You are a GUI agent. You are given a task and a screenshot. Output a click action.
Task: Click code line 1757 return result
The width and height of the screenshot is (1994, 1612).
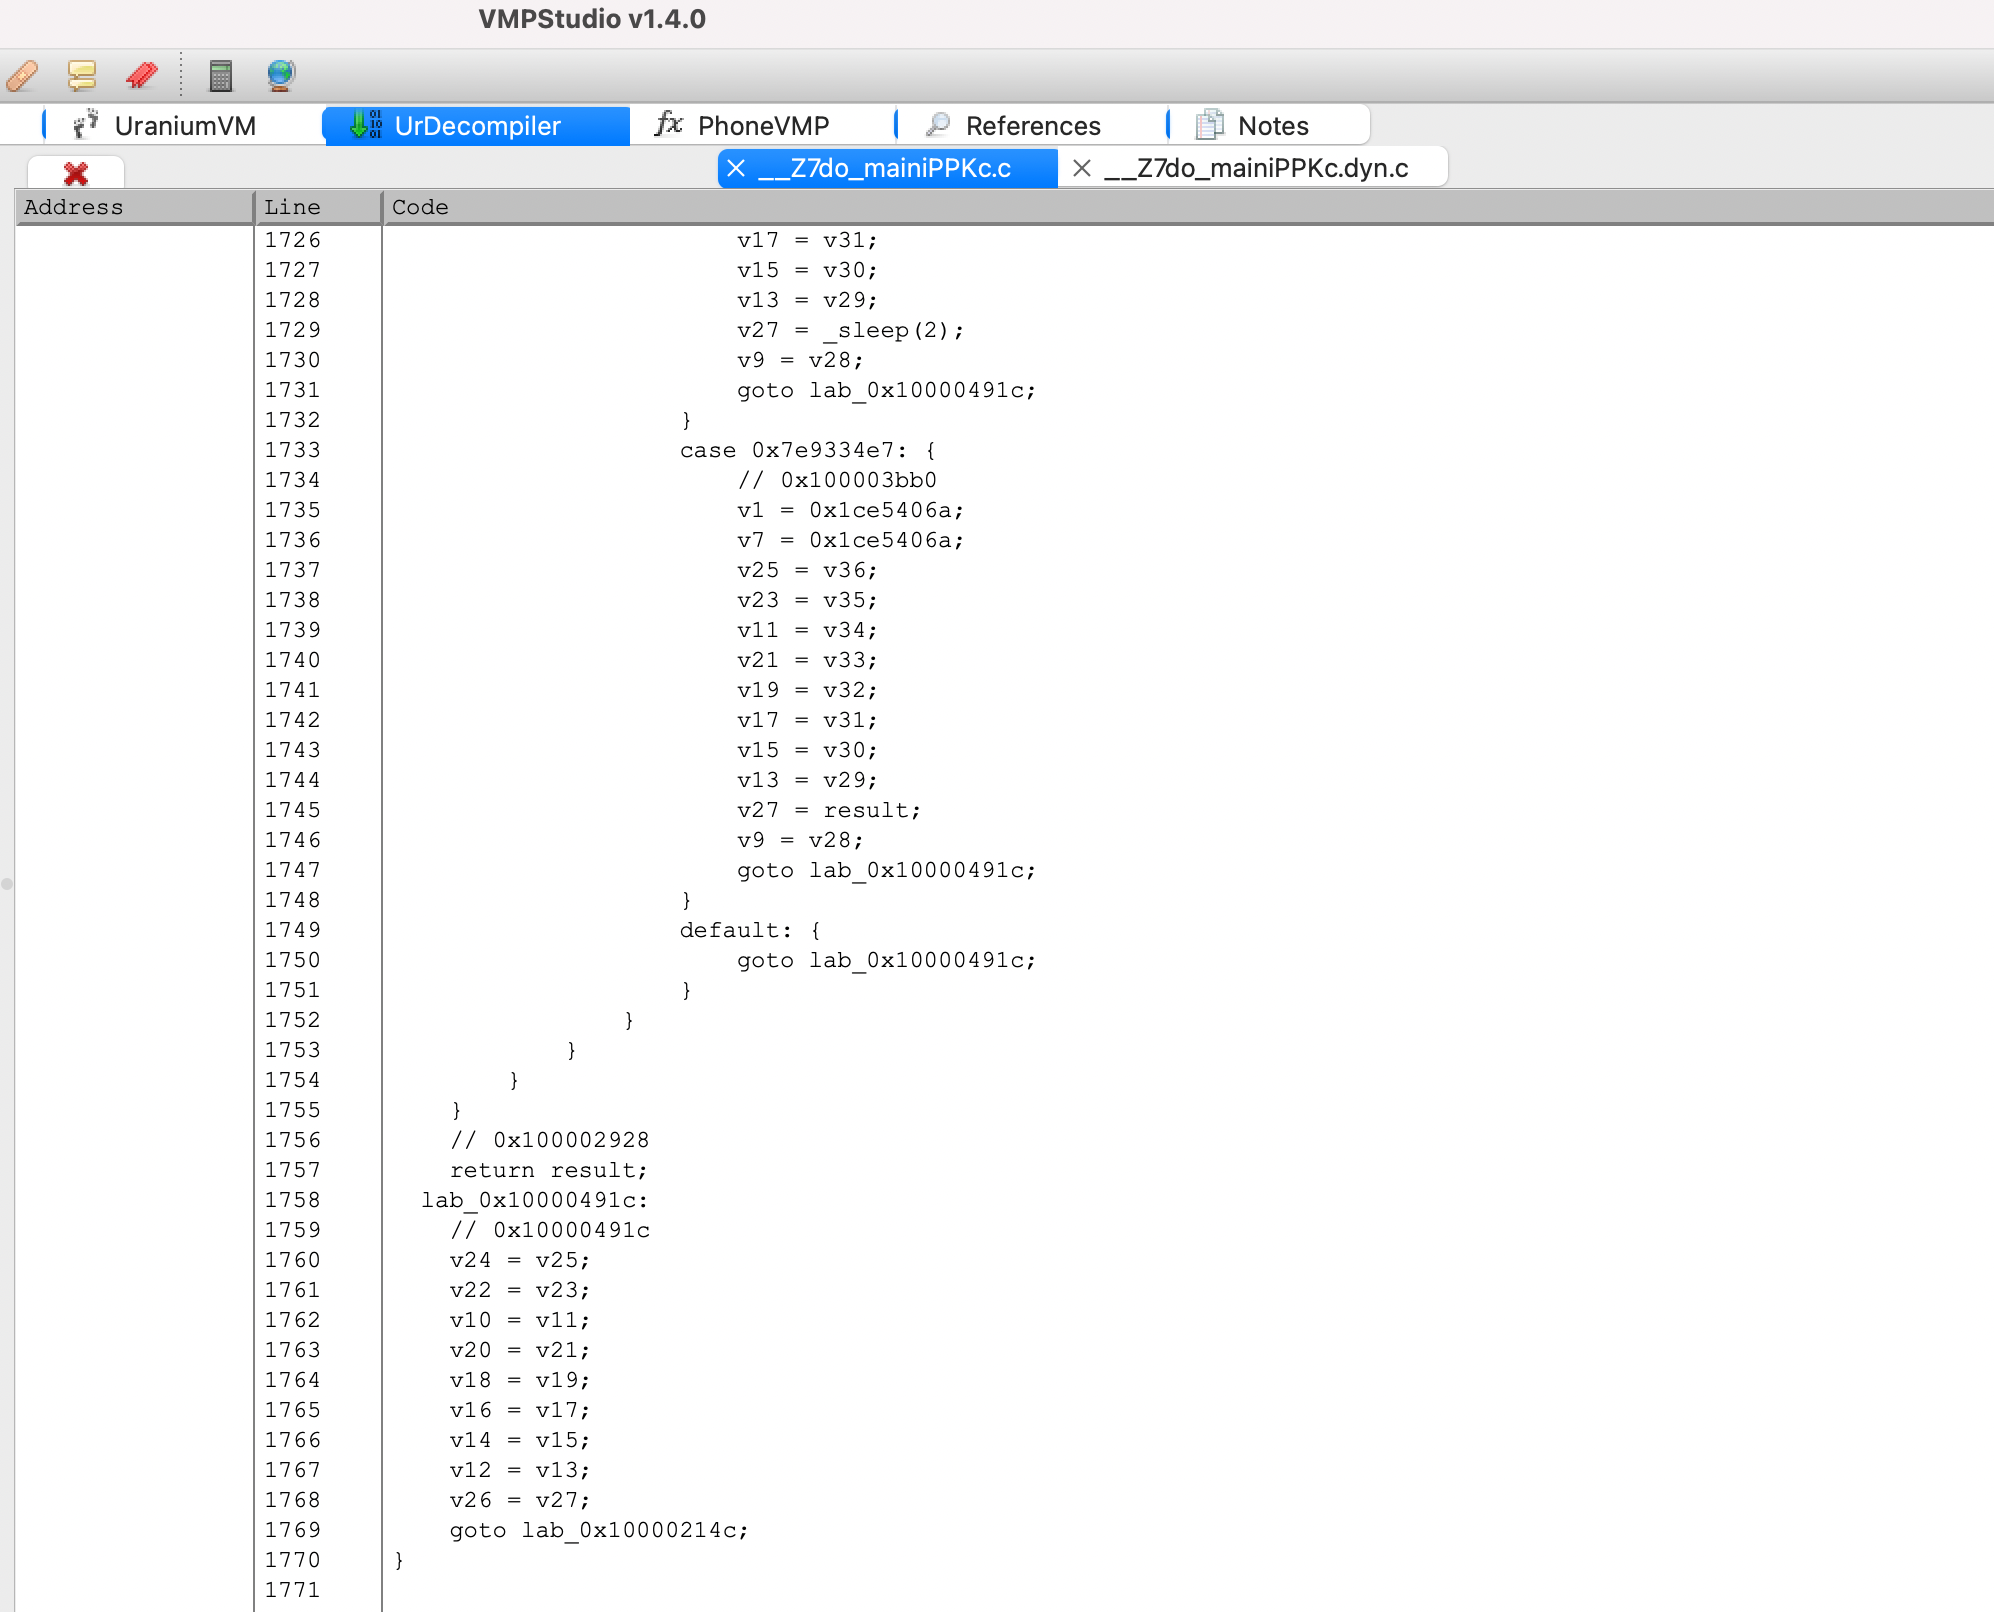[x=549, y=1170]
